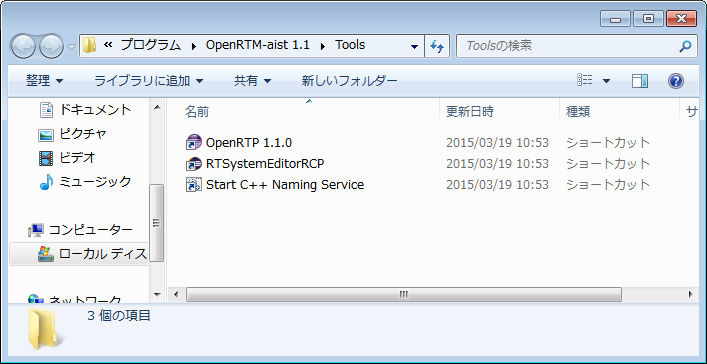
Task: Click the search magnifier icon
Action: (x=685, y=46)
